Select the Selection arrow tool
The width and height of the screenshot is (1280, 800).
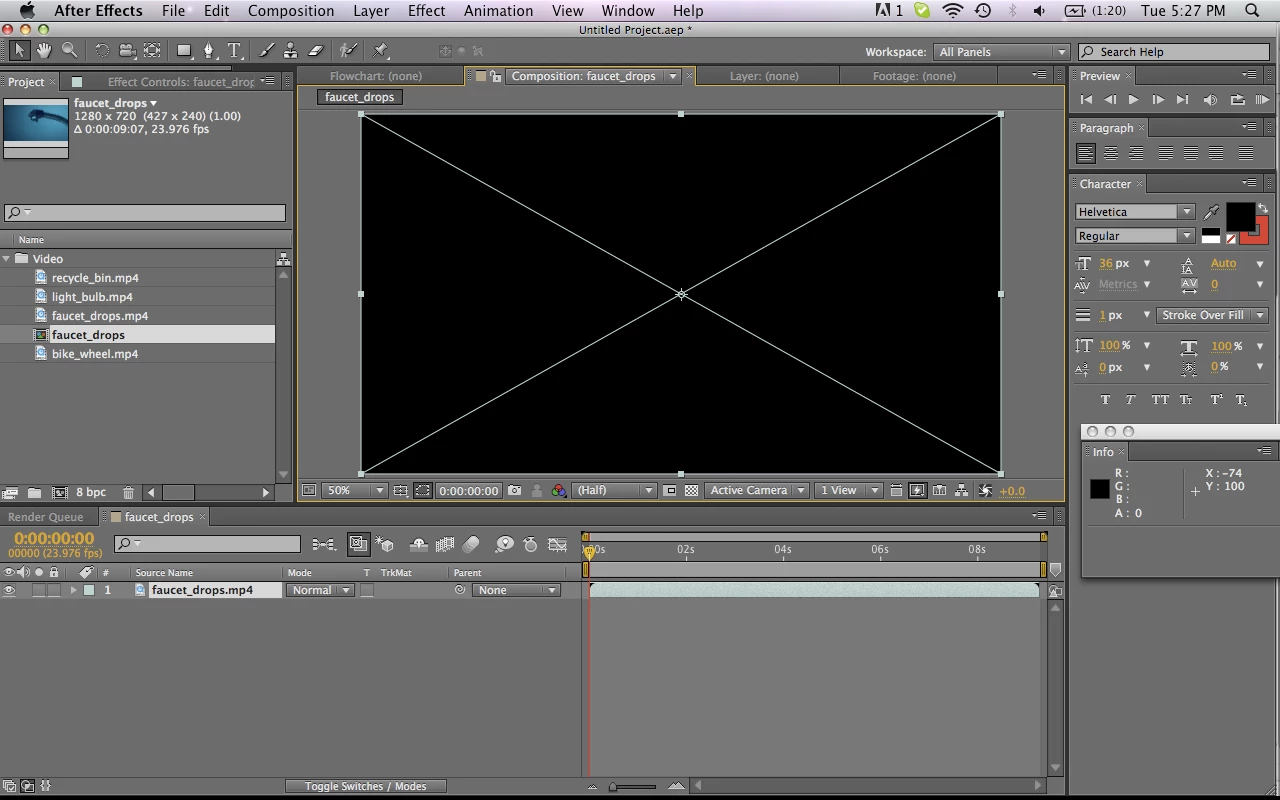click(20, 50)
